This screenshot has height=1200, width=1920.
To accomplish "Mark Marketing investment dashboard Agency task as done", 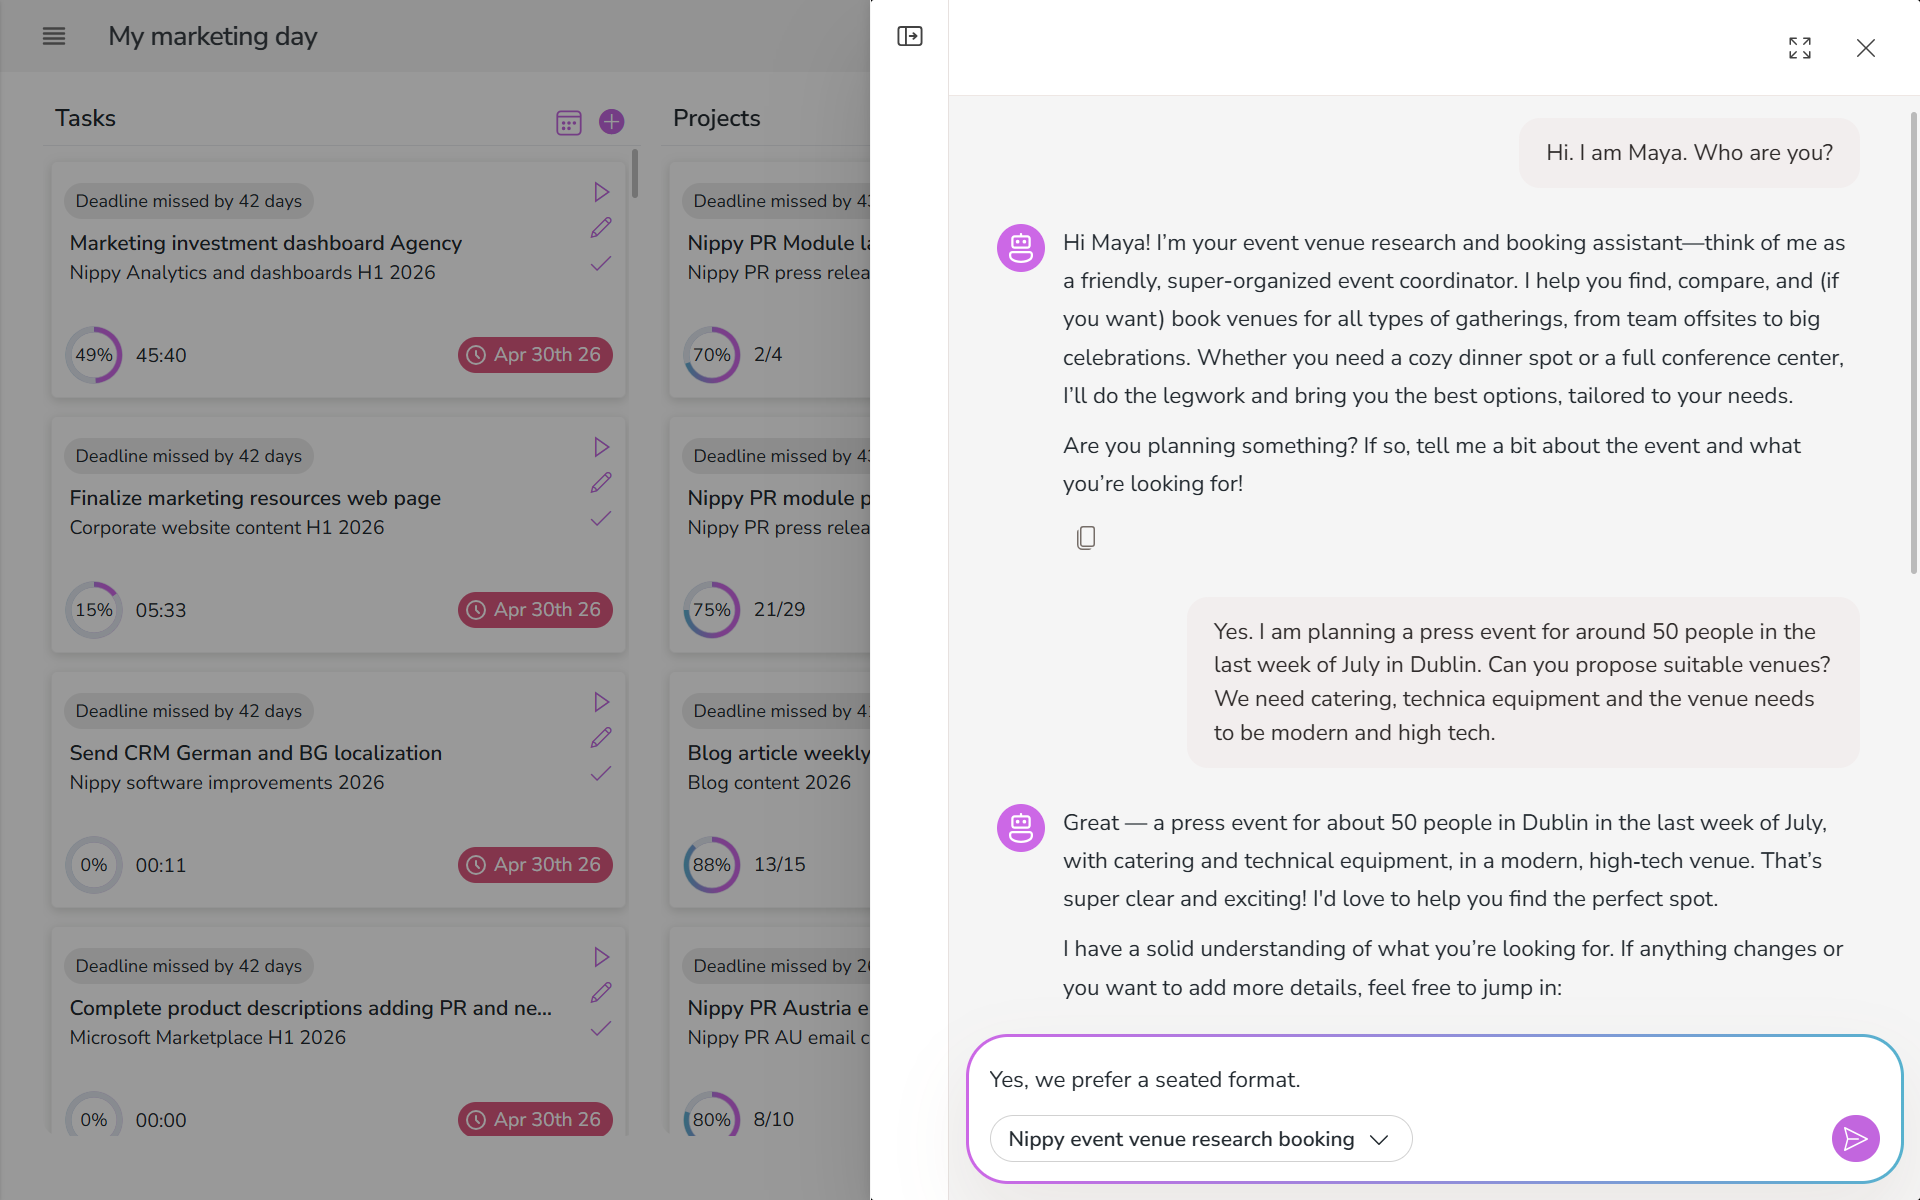I will [601, 264].
